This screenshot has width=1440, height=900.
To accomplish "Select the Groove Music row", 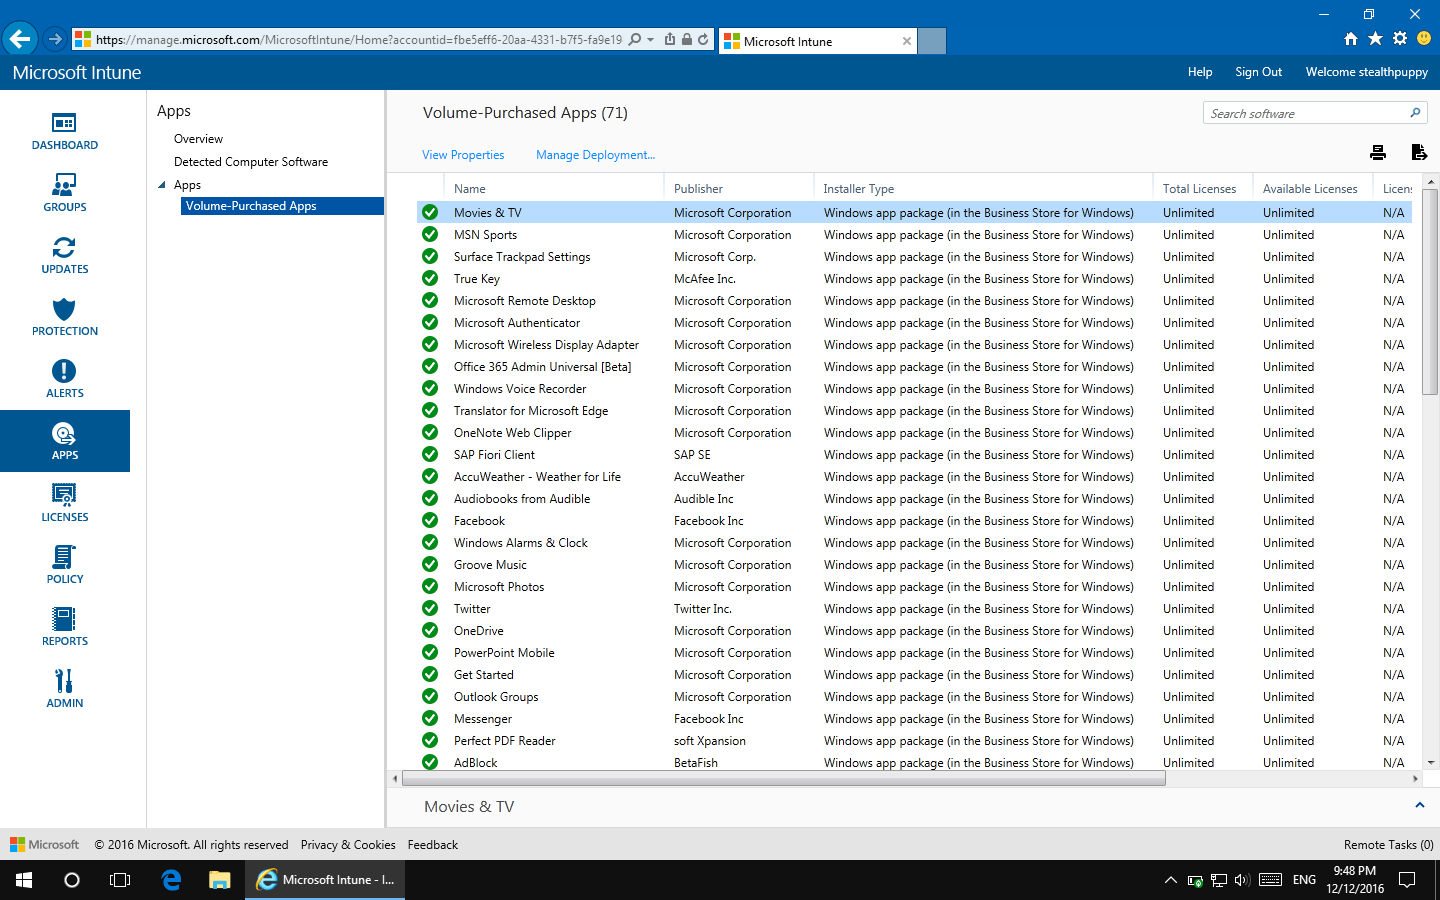I will 914,565.
